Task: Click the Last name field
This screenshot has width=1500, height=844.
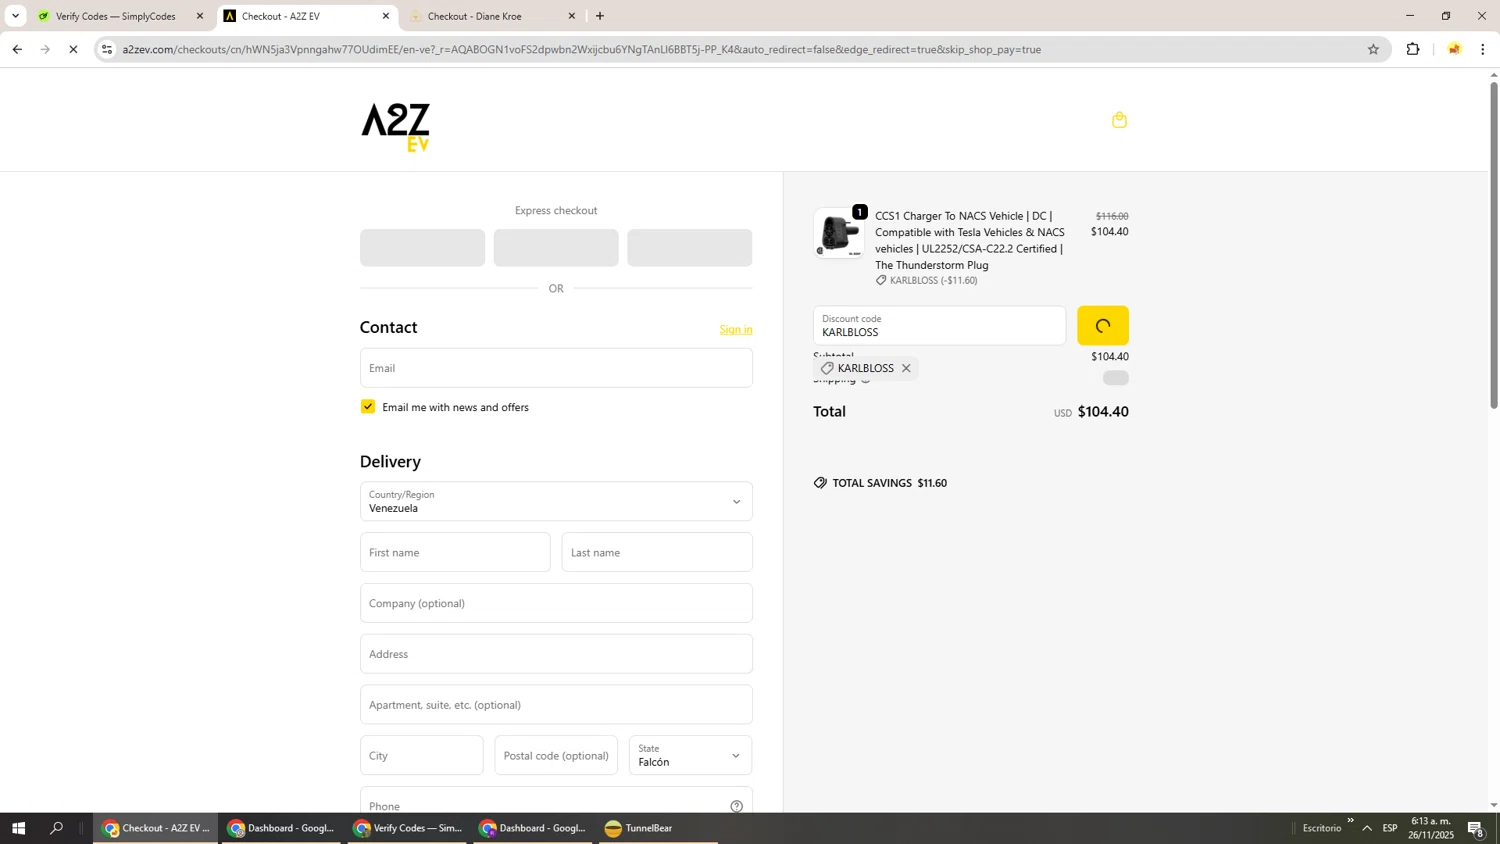Action: (x=657, y=552)
